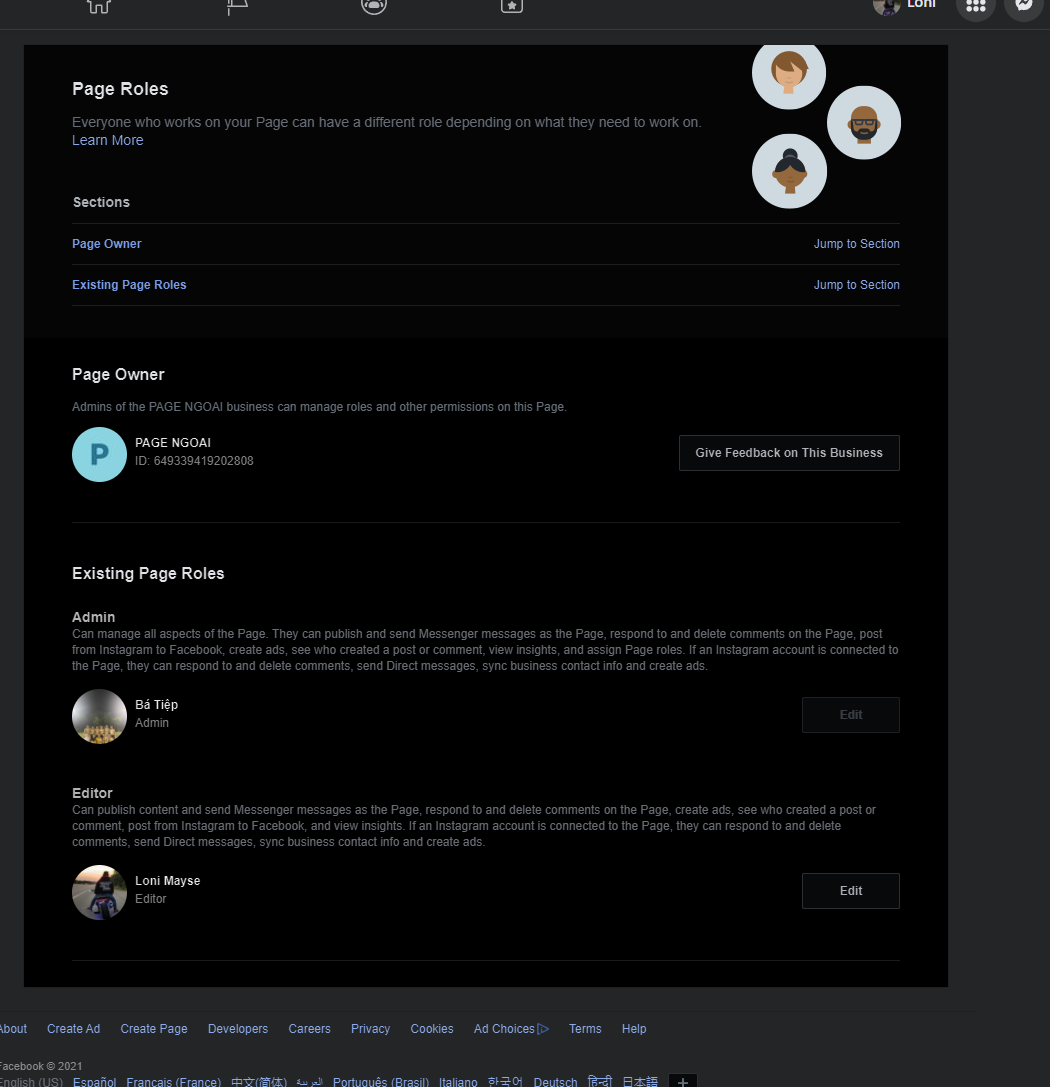Click the Editor role heading
The height and width of the screenshot is (1087, 1050).
point(92,793)
